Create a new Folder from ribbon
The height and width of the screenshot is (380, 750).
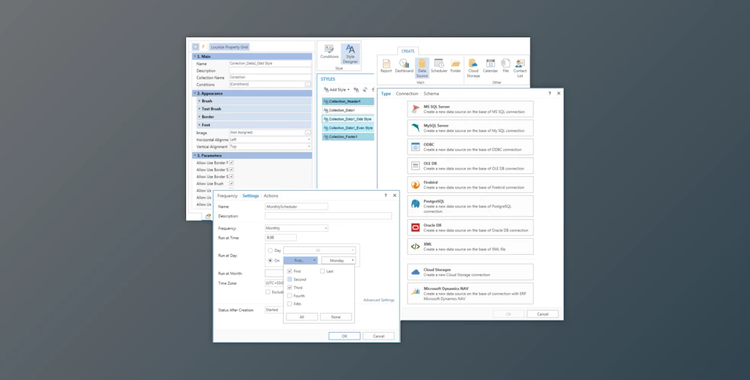[x=455, y=66]
